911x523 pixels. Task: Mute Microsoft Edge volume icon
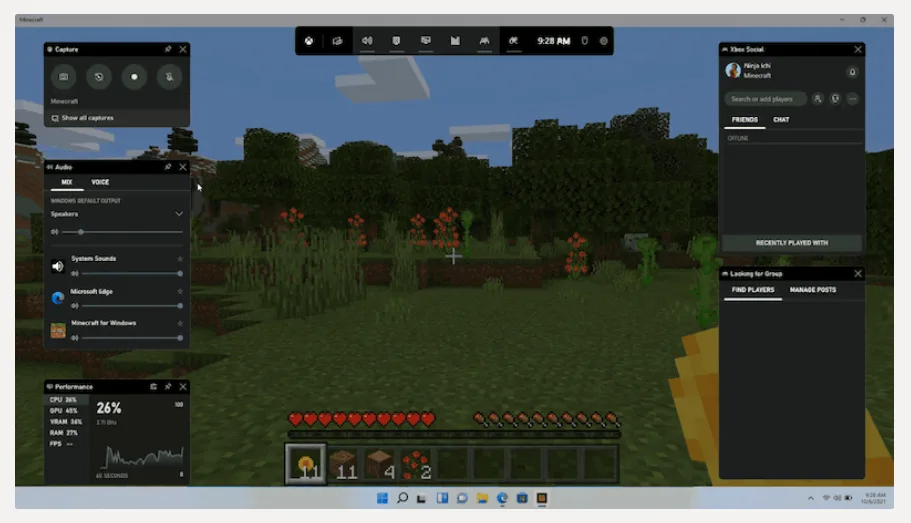(74, 306)
